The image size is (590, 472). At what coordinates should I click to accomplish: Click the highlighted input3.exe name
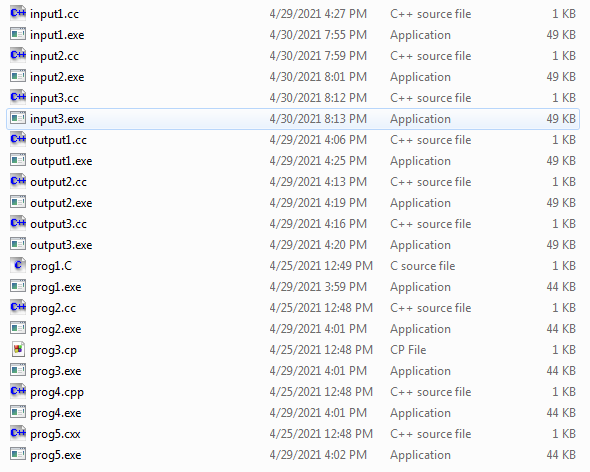(x=57, y=119)
